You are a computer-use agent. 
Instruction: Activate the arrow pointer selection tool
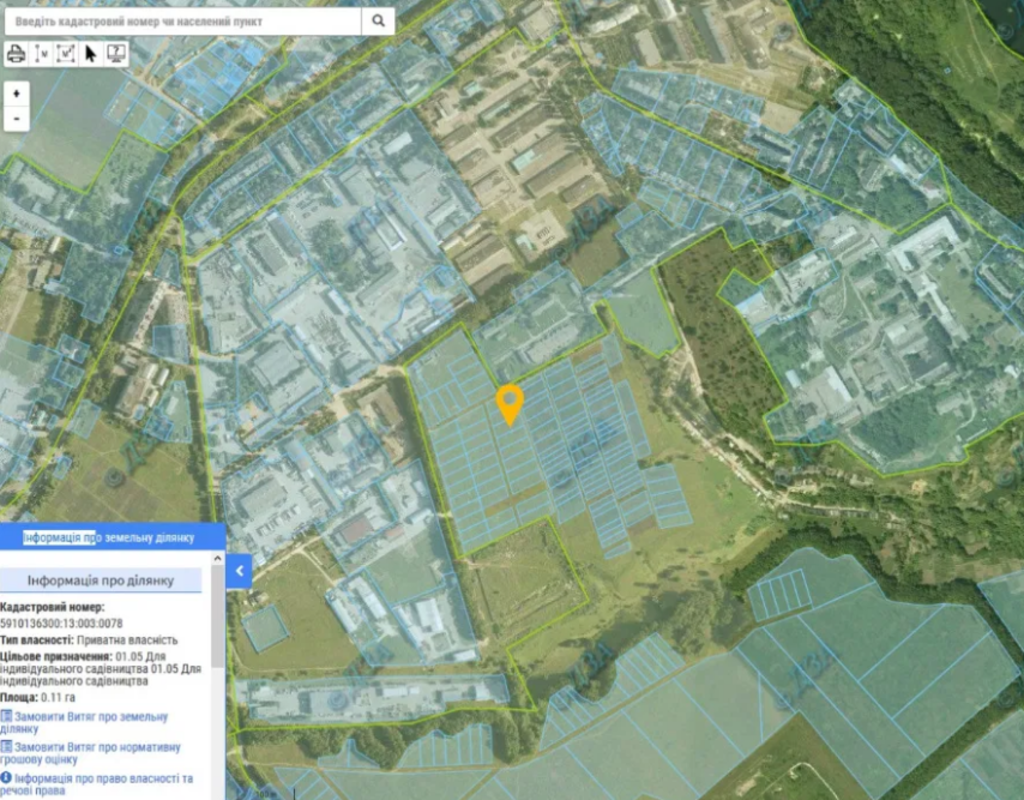[x=91, y=54]
